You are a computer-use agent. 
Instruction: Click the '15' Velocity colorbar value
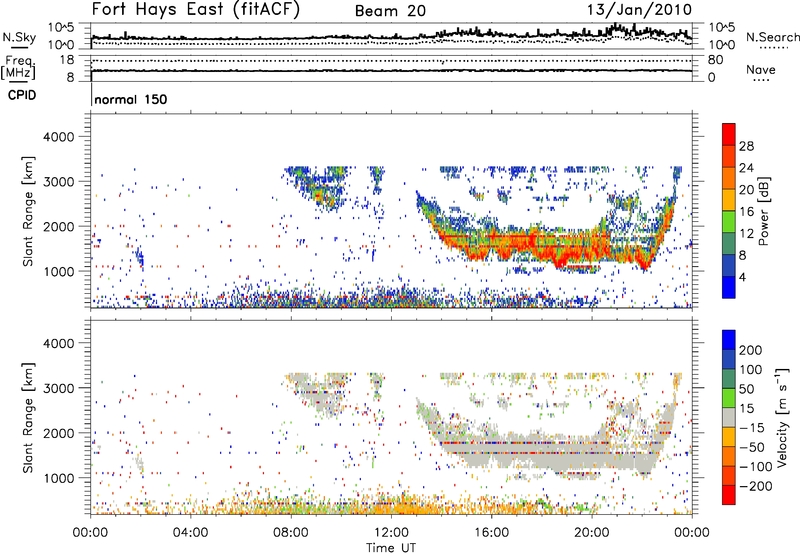tap(746, 408)
